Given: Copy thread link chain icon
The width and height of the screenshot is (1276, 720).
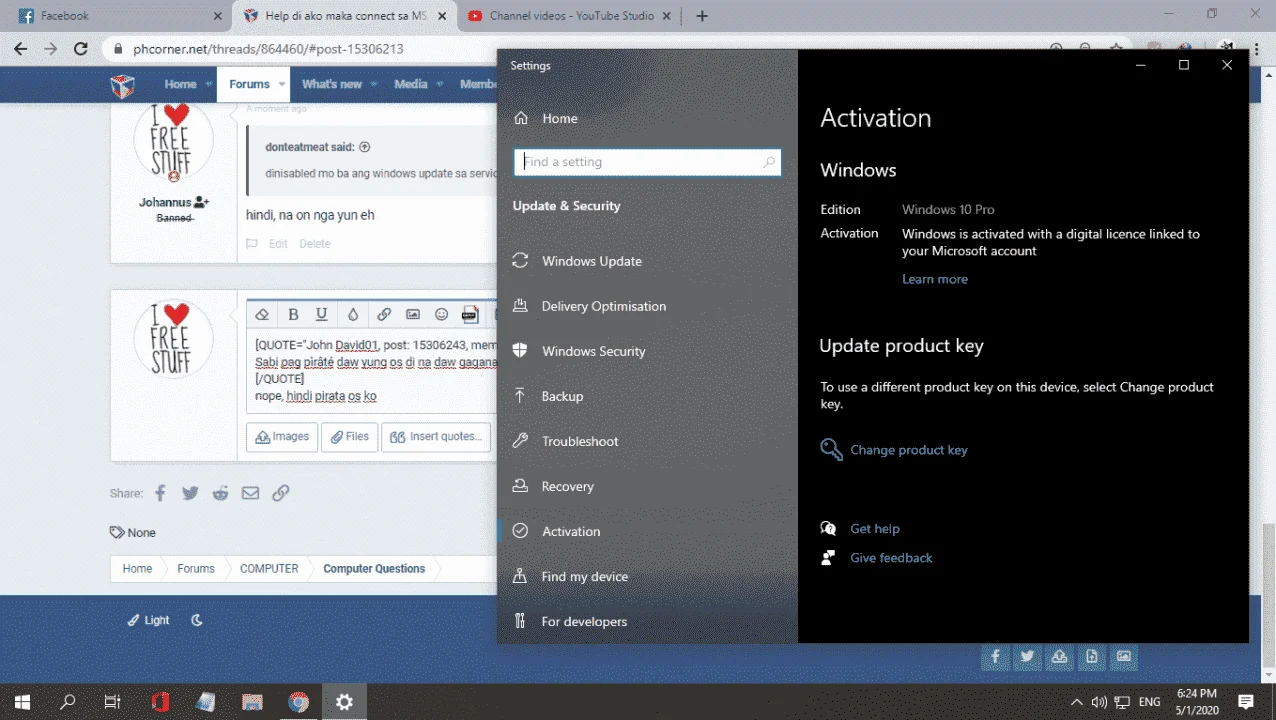Looking at the screenshot, I should pos(281,493).
